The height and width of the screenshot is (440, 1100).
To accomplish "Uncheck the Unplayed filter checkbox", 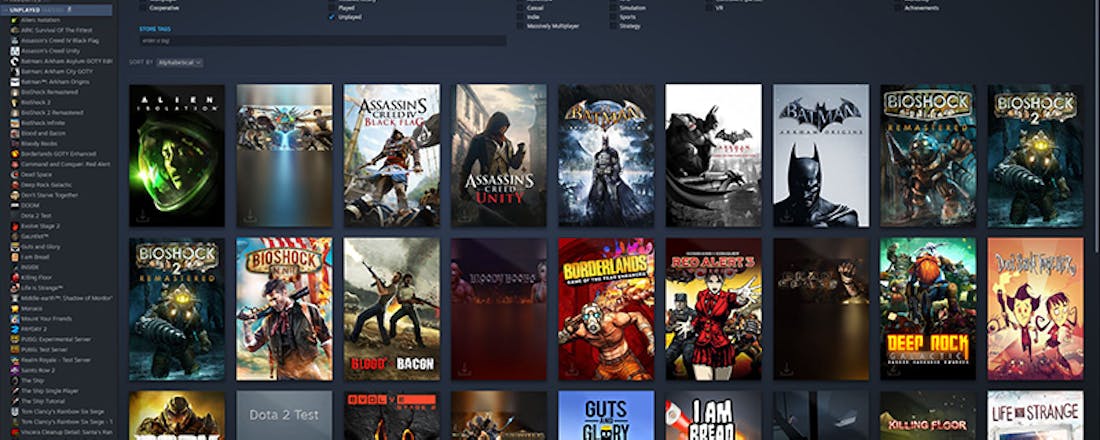I will coord(332,16).
